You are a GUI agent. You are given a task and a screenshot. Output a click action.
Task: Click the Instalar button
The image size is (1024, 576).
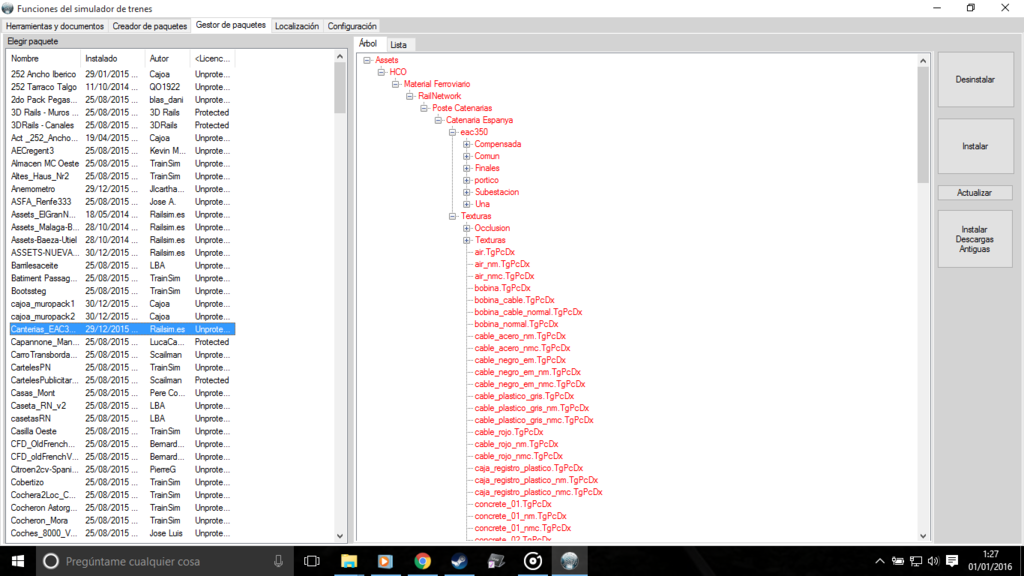pos(975,146)
